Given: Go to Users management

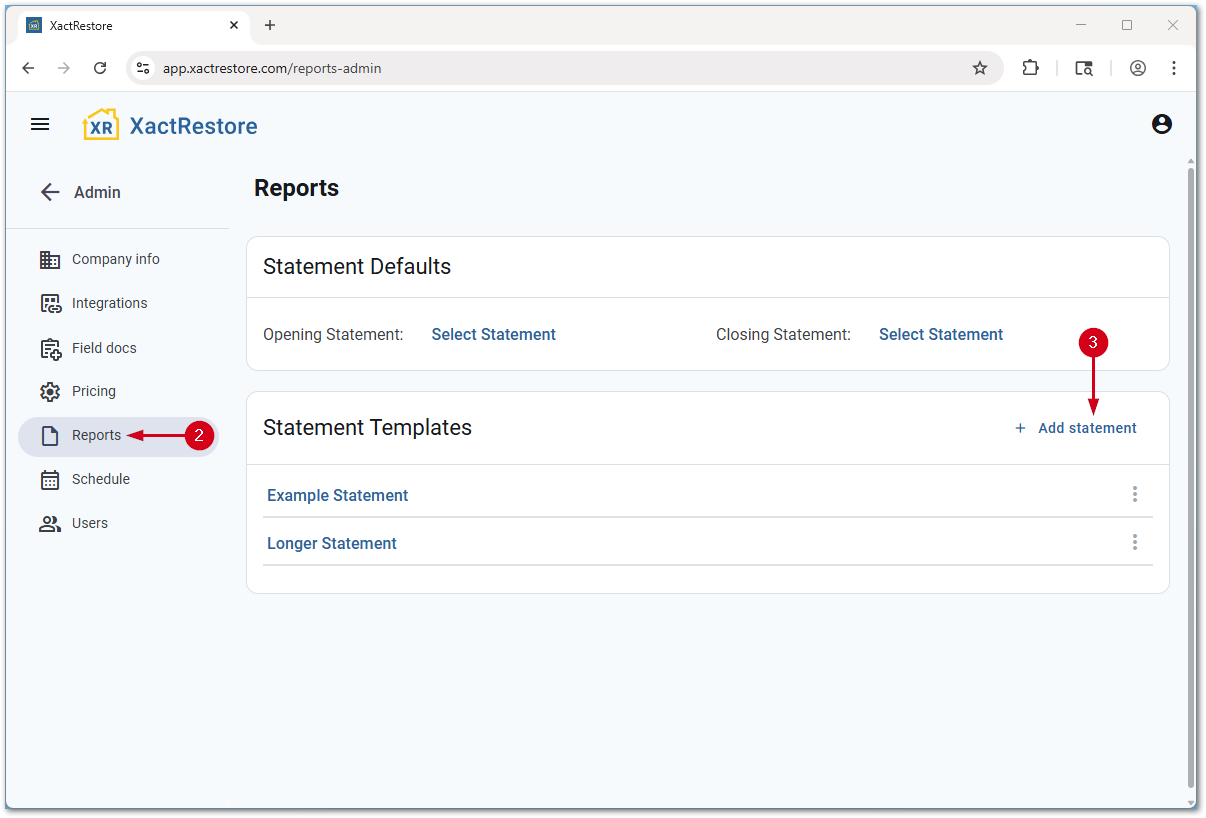Looking at the screenshot, I should point(89,523).
